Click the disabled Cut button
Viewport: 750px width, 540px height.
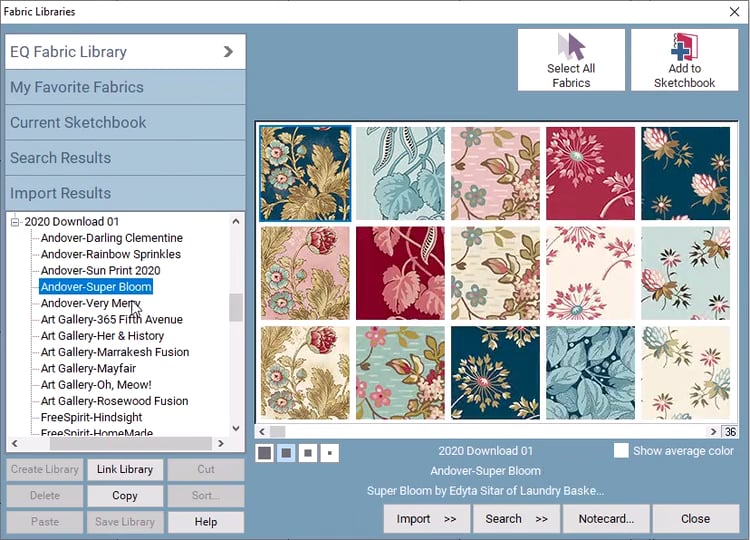coord(206,469)
